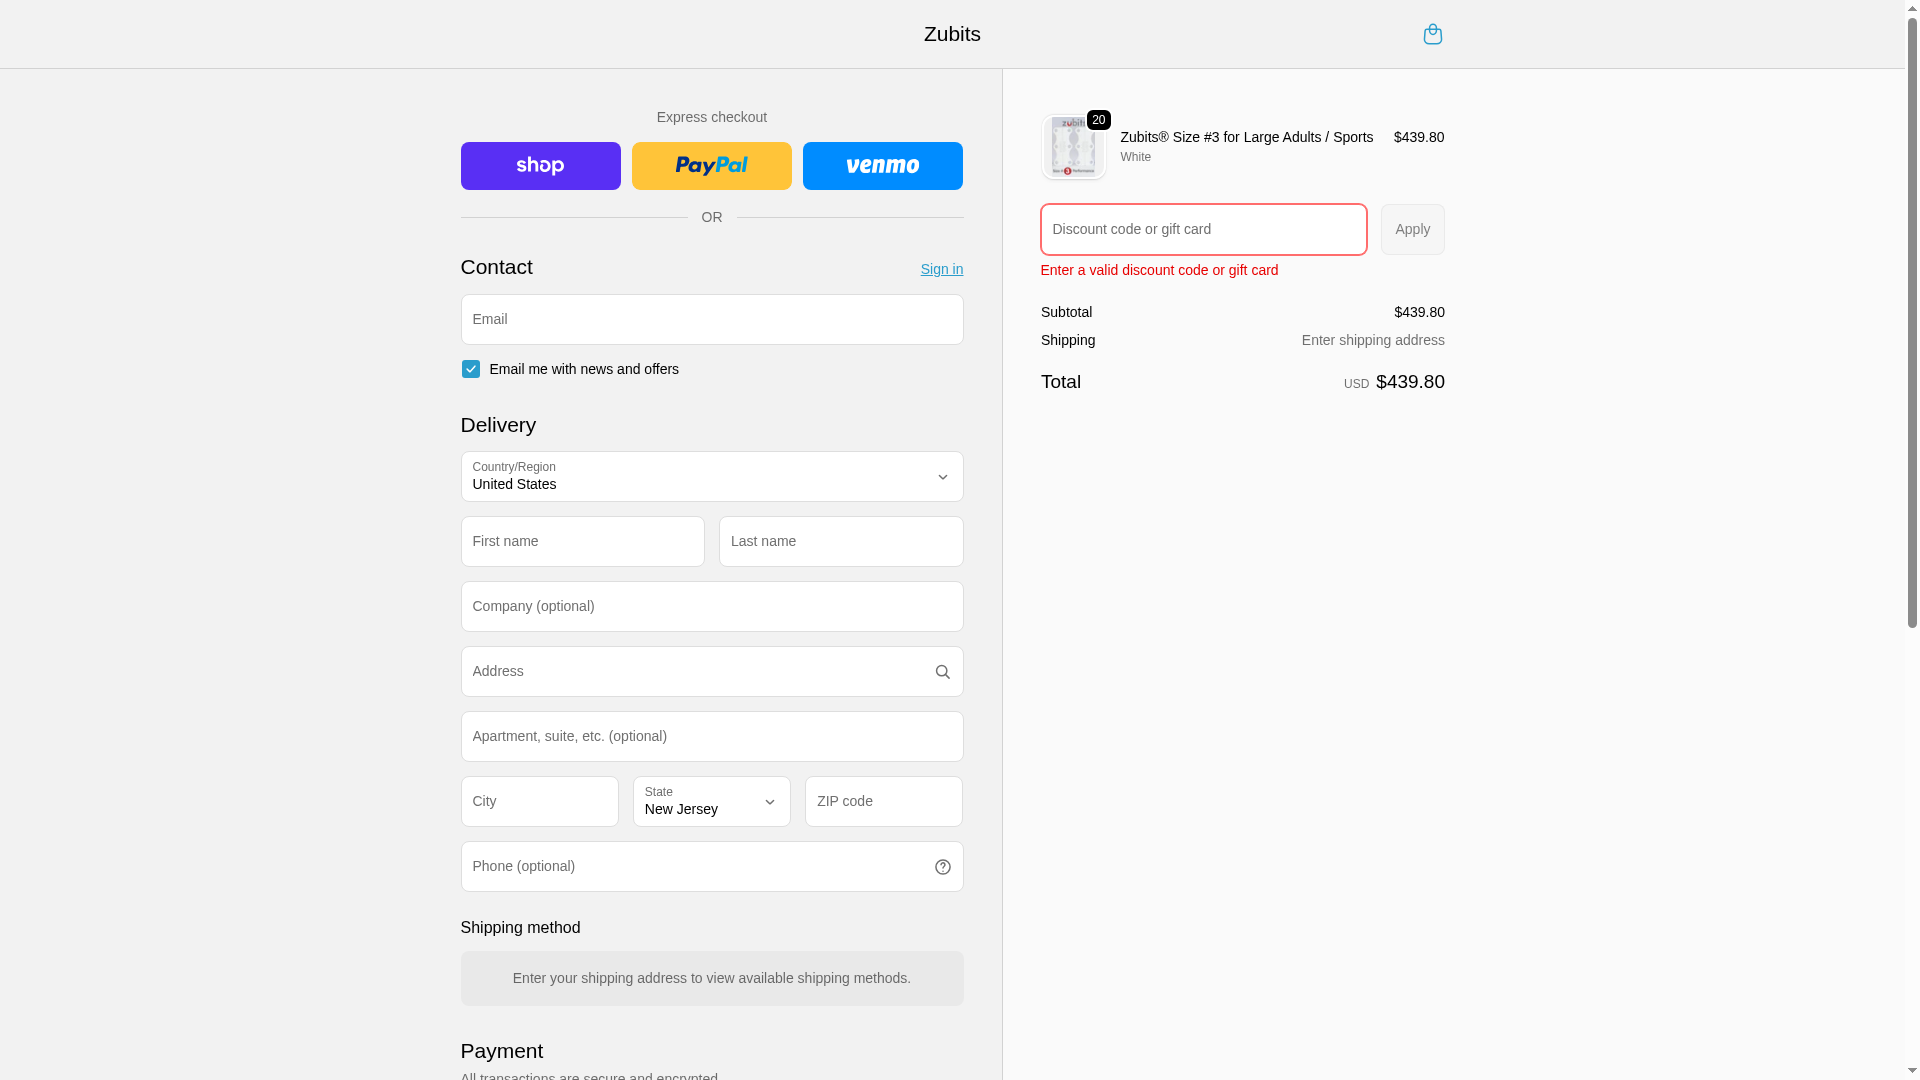This screenshot has width=1920, height=1080.
Task: Click the Zubits product thumbnail image
Action: coord(1073,148)
